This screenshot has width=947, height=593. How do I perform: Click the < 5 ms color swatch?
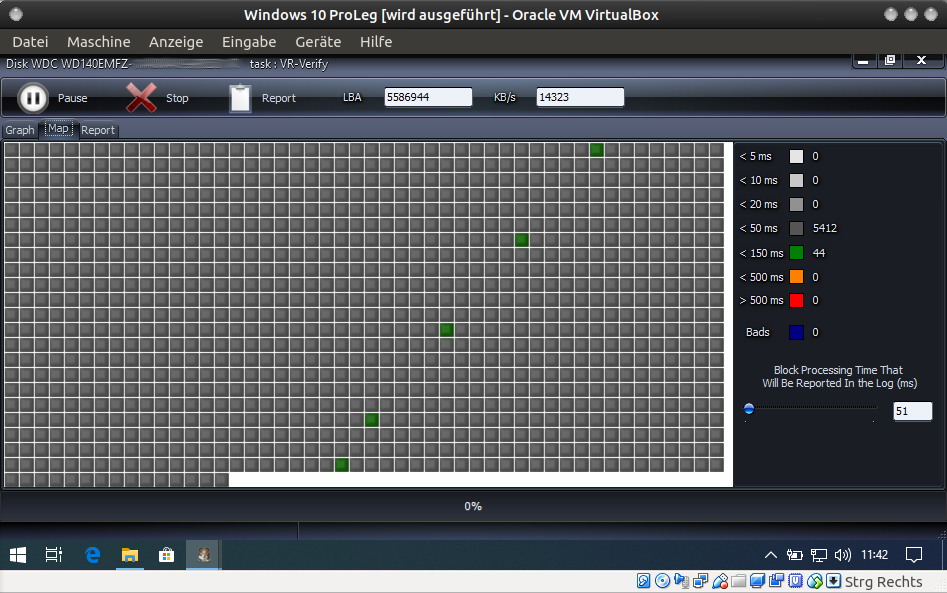pos(797,156)
